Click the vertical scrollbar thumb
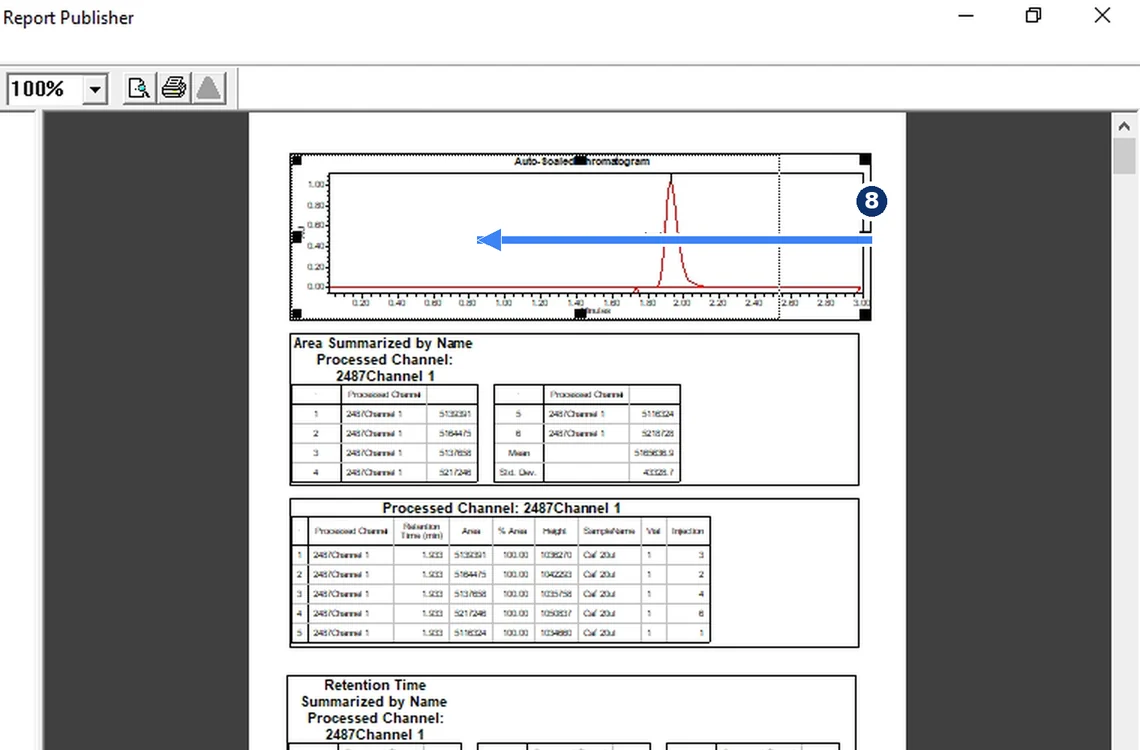 coord(1124,156)
